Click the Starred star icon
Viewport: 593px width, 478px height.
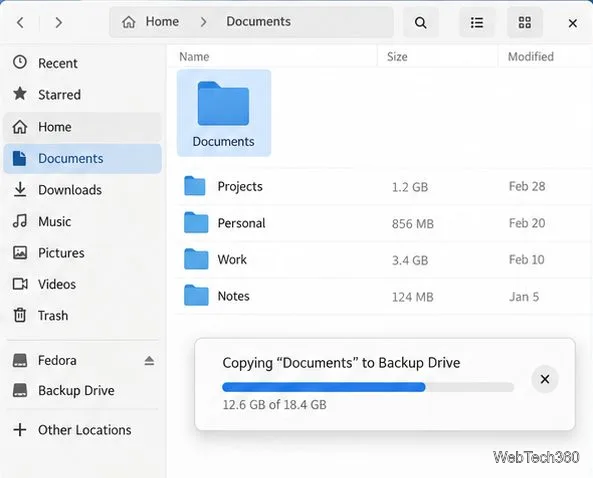pos(20,93)
